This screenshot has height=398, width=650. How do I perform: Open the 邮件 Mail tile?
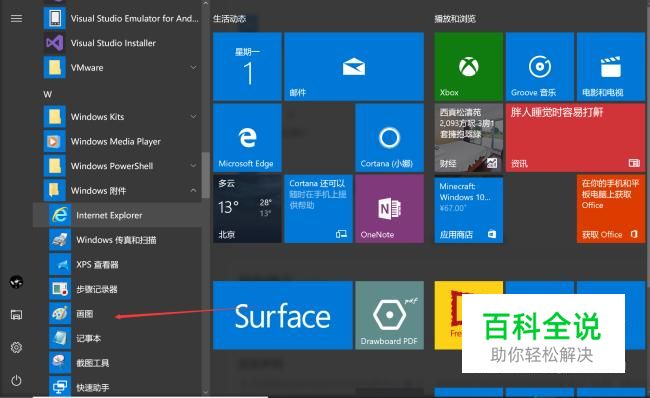click(x=354, y=66)
